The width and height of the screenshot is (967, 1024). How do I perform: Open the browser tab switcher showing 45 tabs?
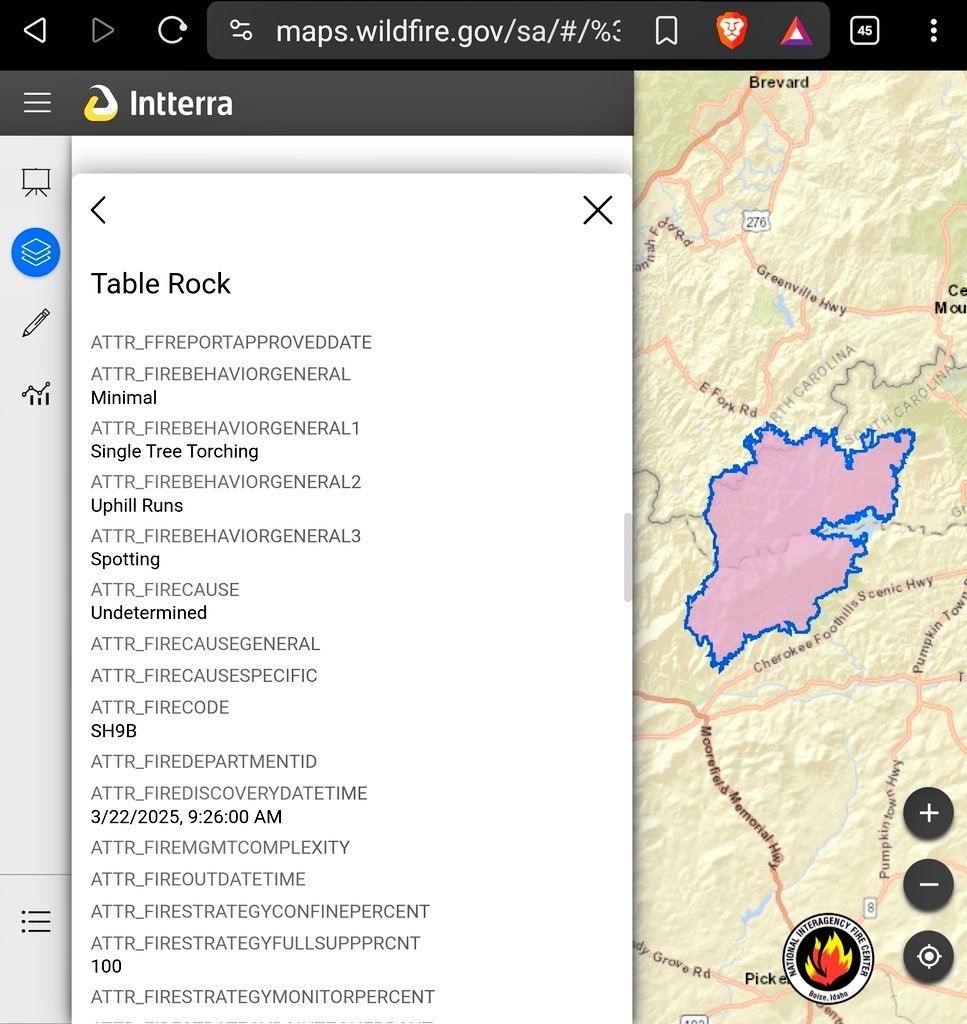point(864,30)
